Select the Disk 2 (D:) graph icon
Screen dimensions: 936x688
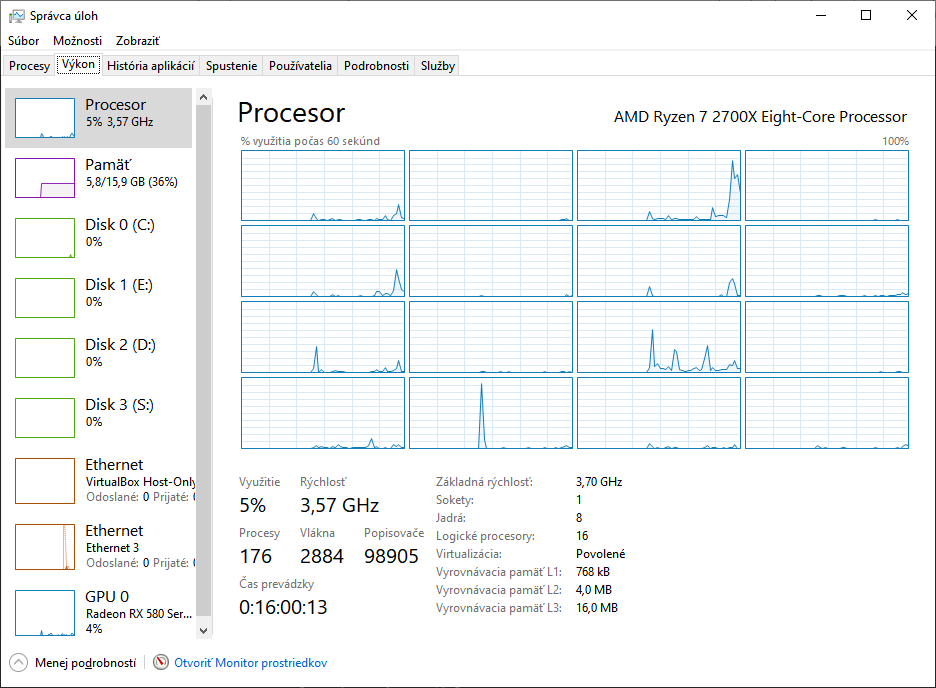(x=45, y=358)
